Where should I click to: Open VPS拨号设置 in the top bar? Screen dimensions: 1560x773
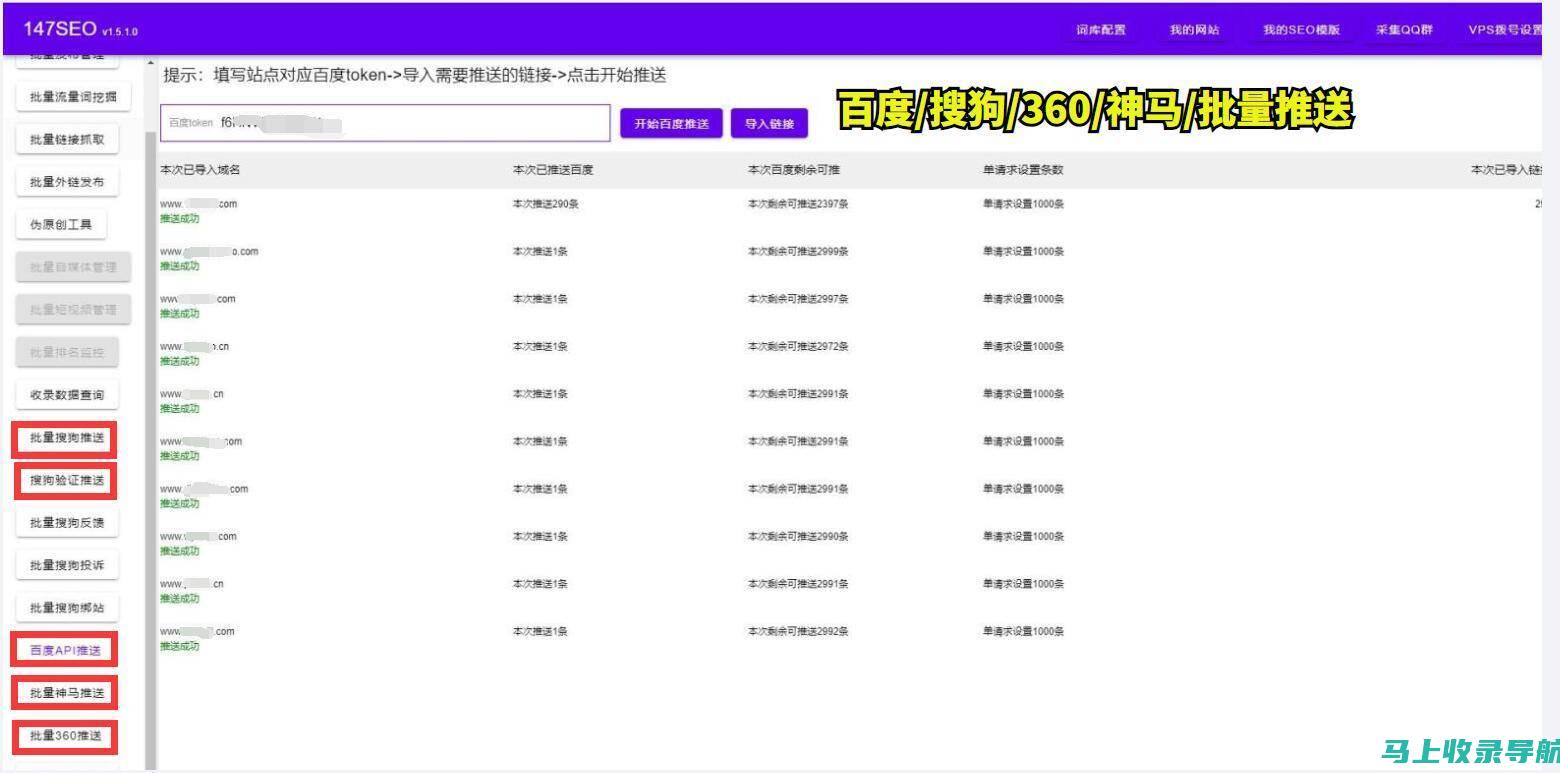point(1506,30)
